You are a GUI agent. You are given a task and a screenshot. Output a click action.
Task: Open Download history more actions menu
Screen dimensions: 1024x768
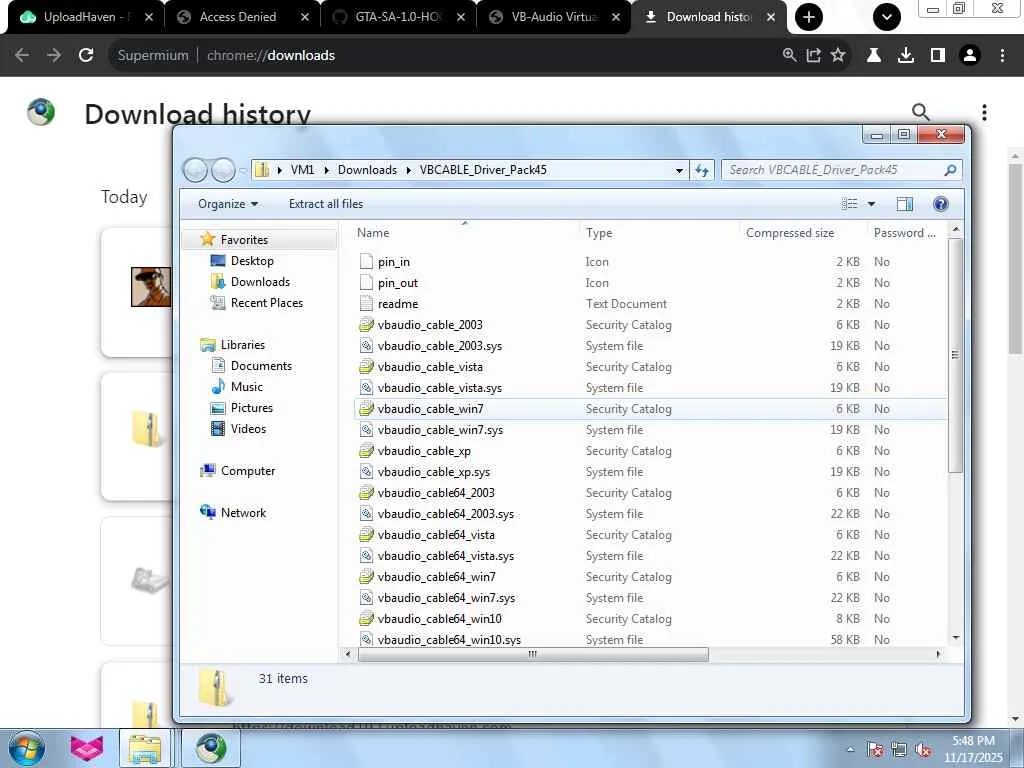(984, 112)
